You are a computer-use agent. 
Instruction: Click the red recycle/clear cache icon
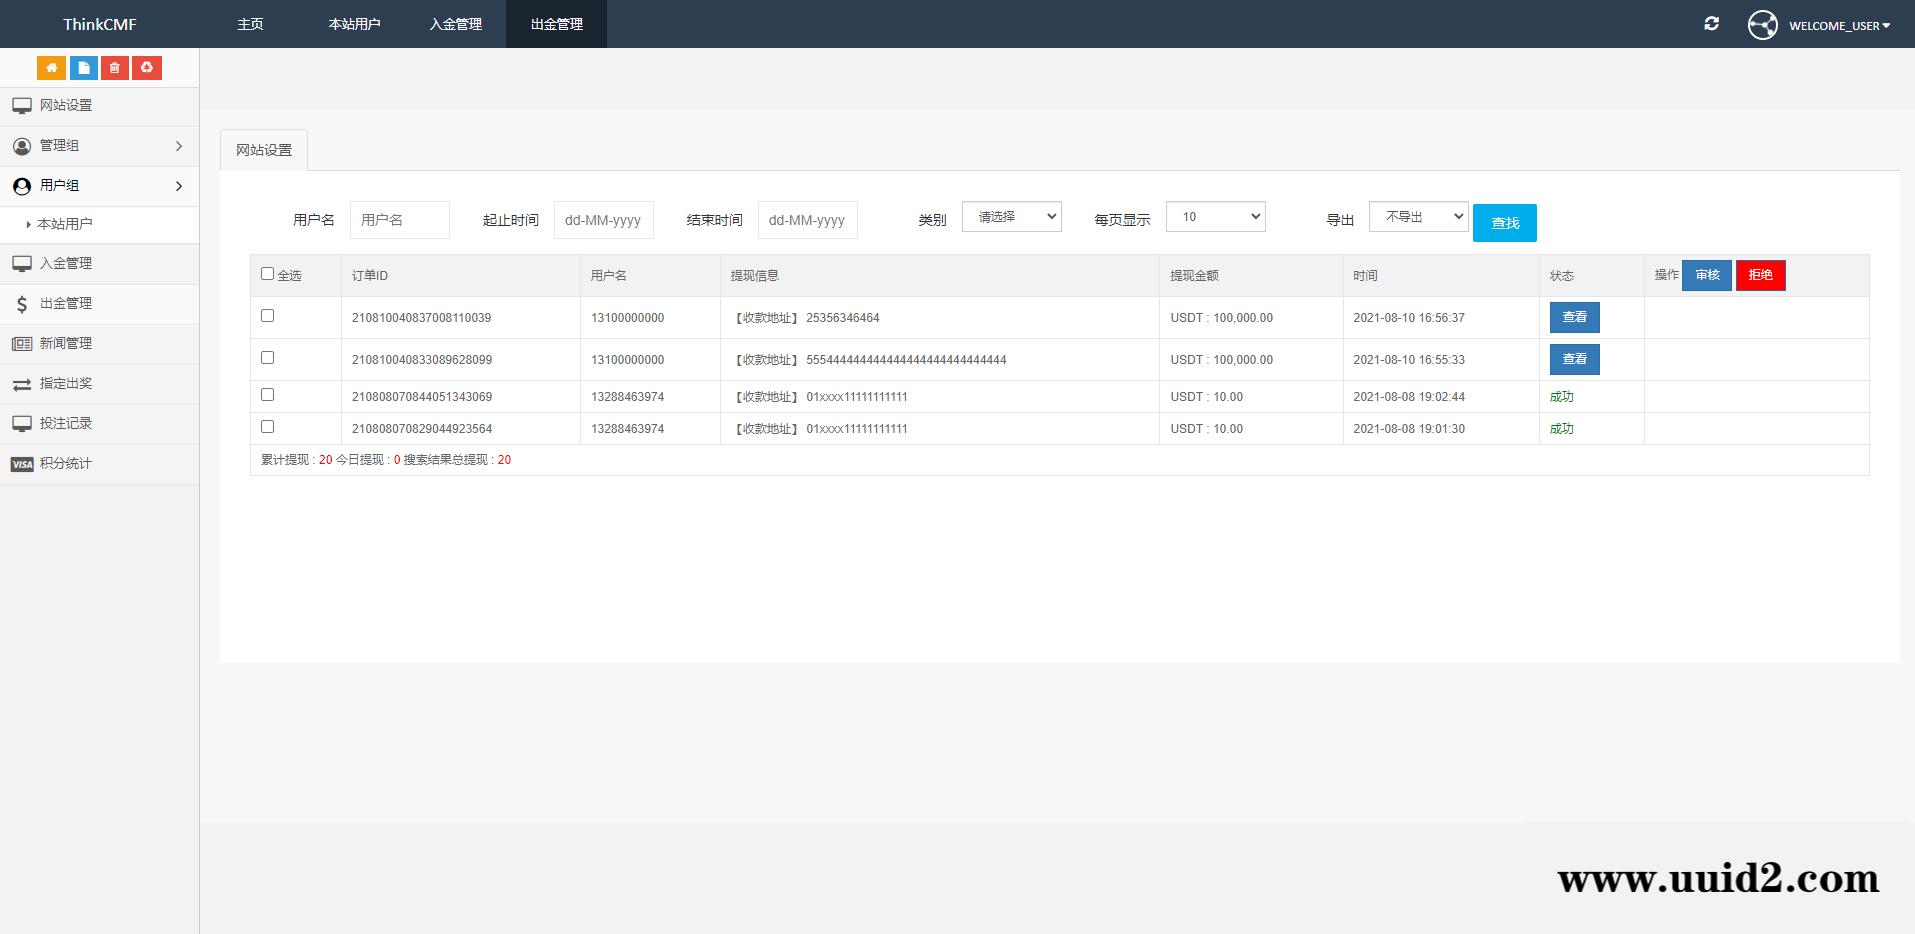point(147,67)
